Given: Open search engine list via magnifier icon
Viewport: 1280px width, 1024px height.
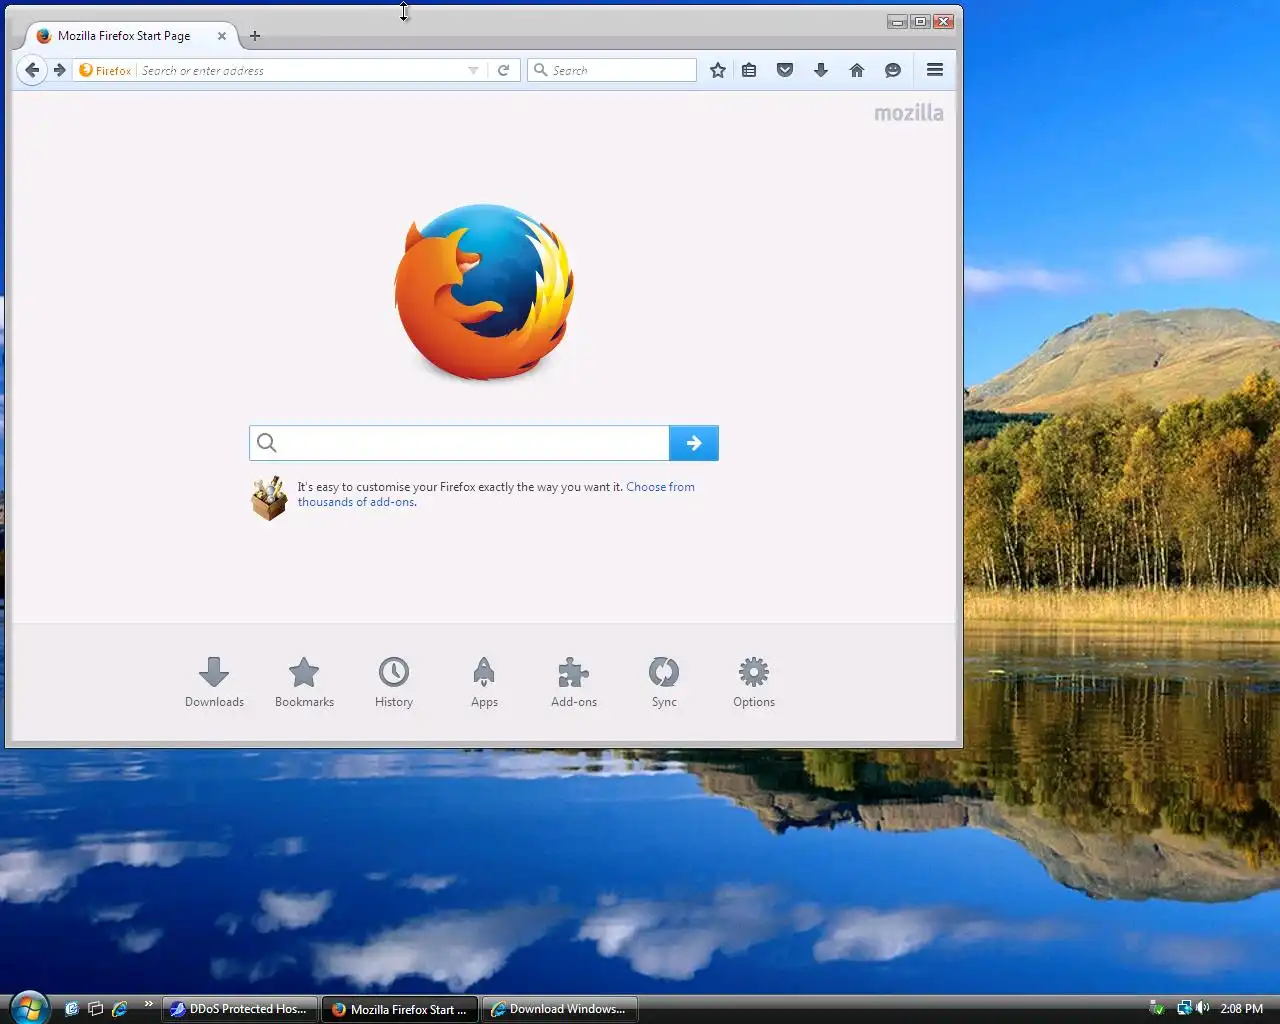Looking at the screenshot, I should pos(540,70).
